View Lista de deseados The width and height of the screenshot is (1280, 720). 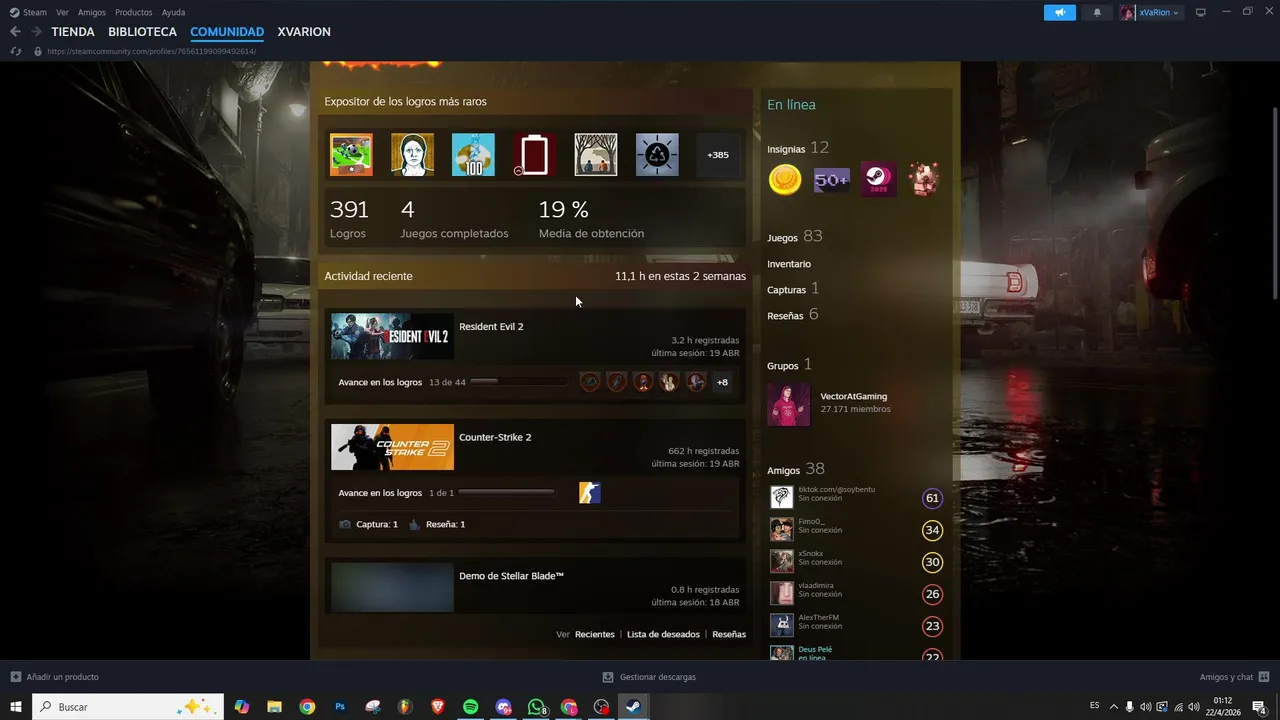tap(663, 634)
